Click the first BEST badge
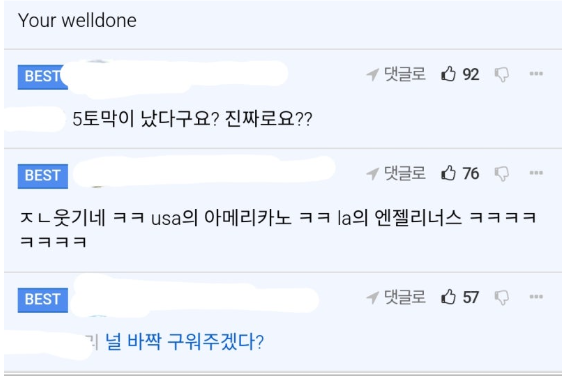Viewport: 564px width, 376px height. pyautogui.click(x=42, y=77)
